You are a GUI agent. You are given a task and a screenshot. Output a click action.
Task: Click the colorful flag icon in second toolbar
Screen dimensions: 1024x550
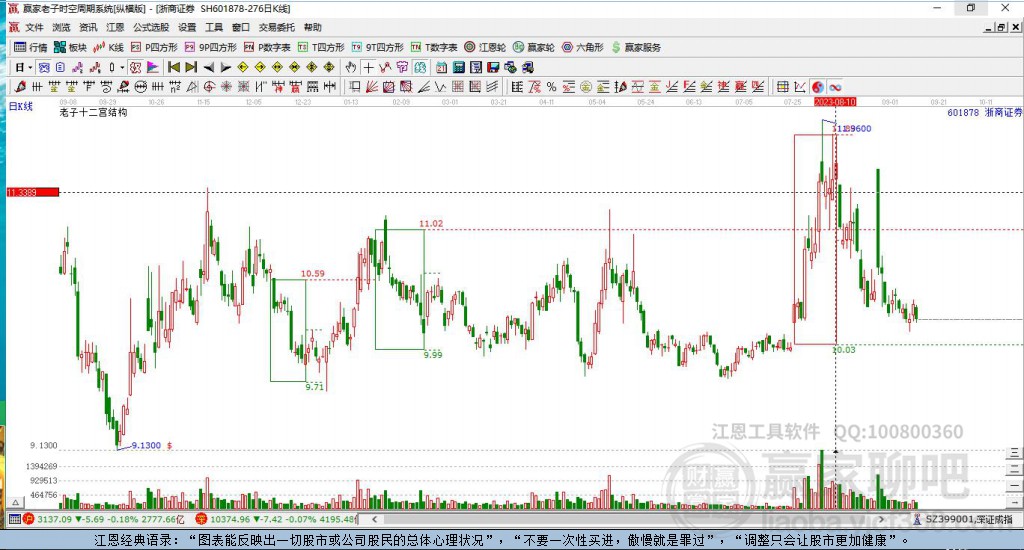tap(153, 67)
